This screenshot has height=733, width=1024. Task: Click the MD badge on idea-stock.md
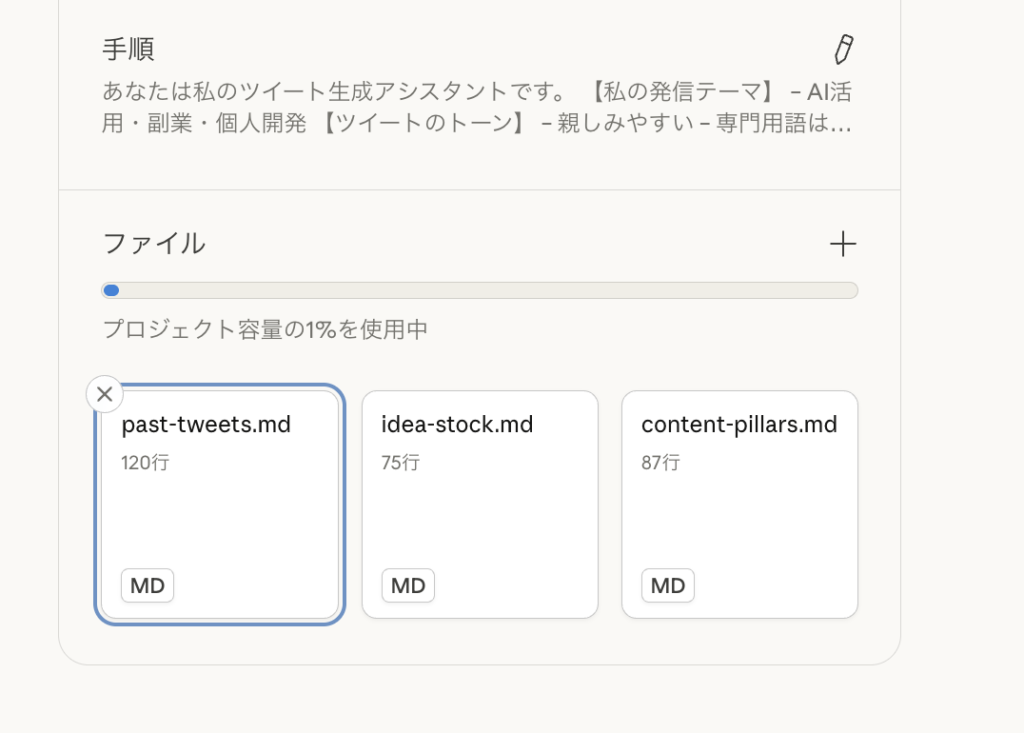point(407,585)
